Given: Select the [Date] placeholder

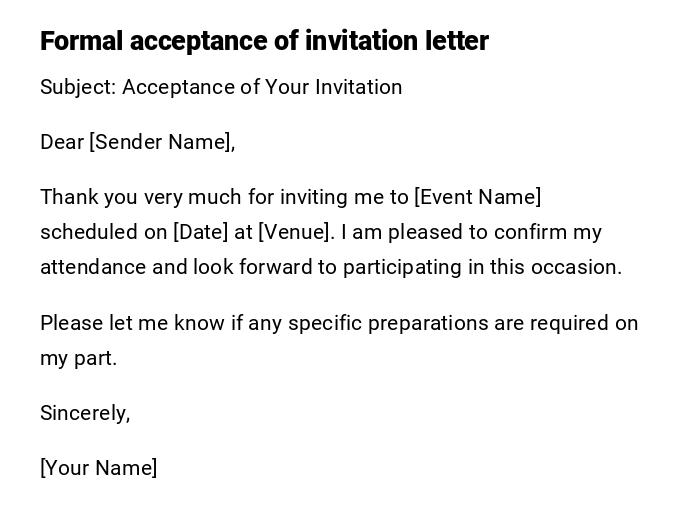Looking at the screenshot, I should [x=201, y=232].
